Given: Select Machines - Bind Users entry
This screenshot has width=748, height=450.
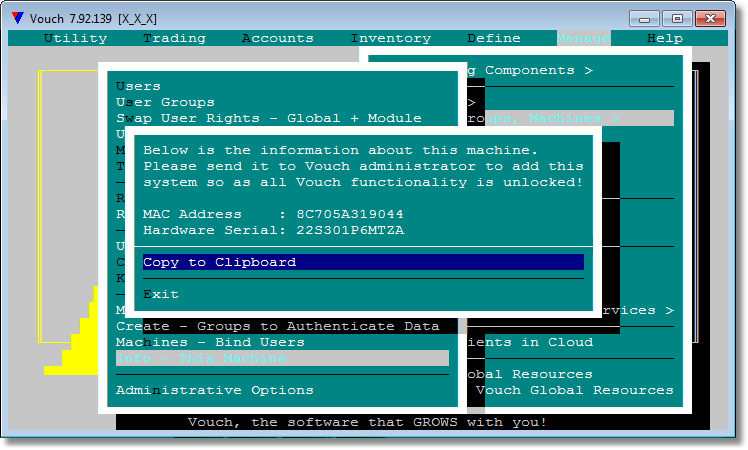Looking at the screenshot, I should [210, 342].
